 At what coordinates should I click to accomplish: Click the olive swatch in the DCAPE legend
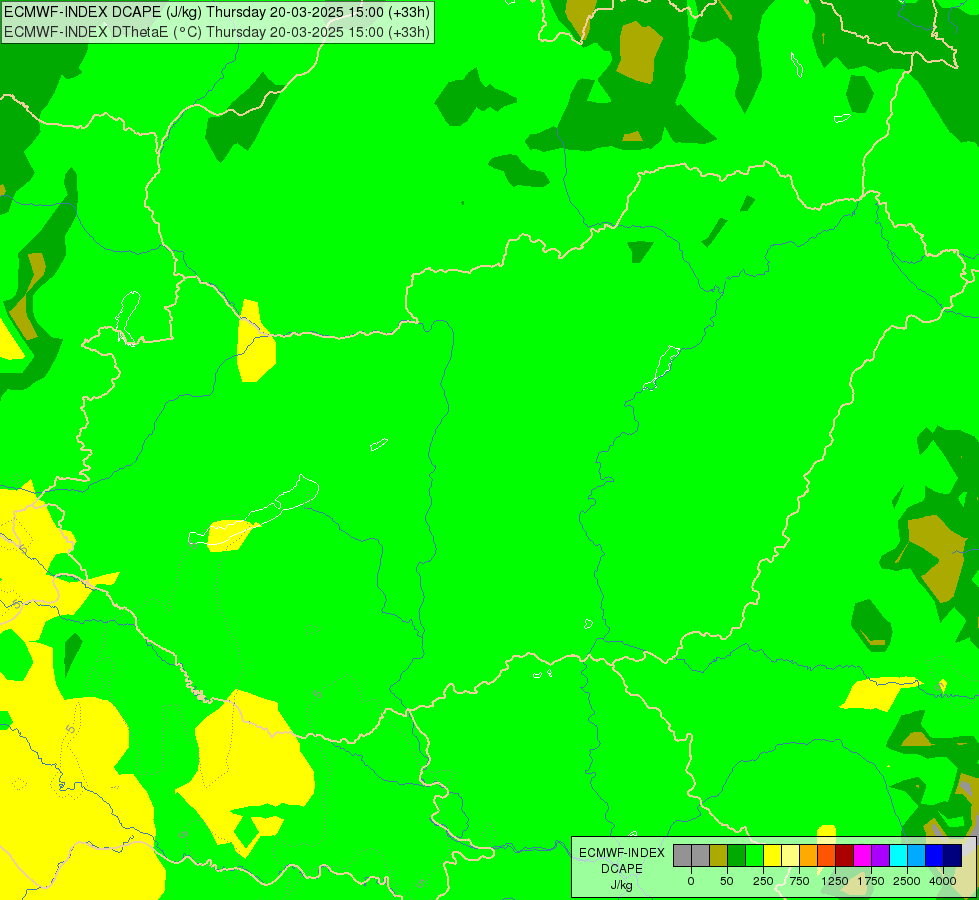click(x=719, y=856)
